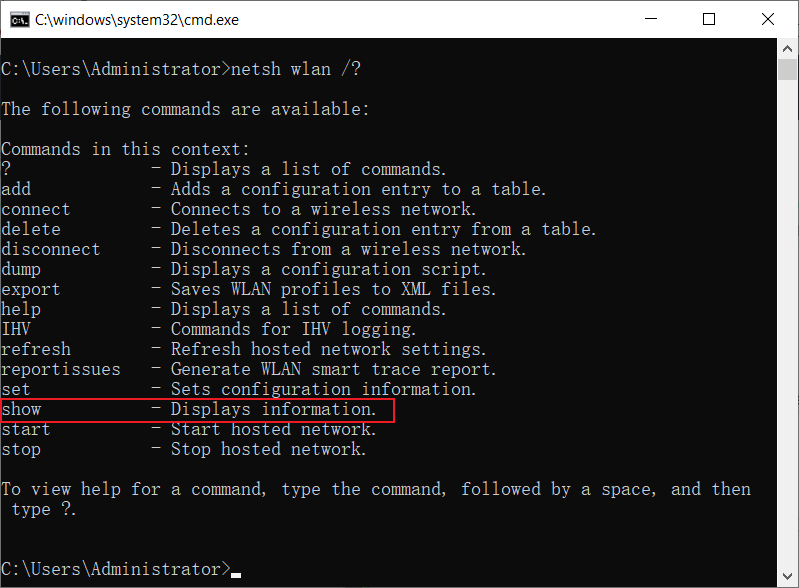The height and width of the screenshot is (588, 799).
Task: Click the 'connect' command in the list
Action: click(36, 210)
